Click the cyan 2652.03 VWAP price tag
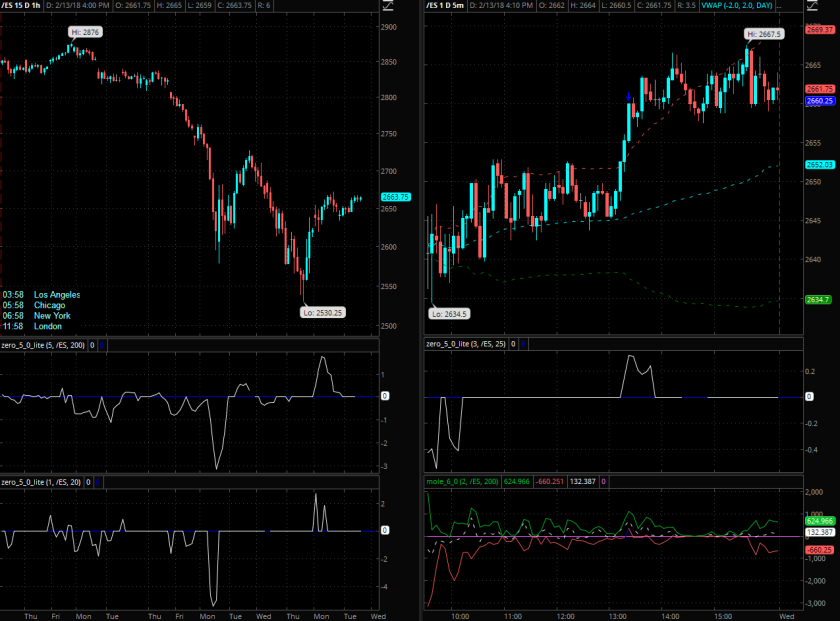840x621 pixels. [820, 165]
